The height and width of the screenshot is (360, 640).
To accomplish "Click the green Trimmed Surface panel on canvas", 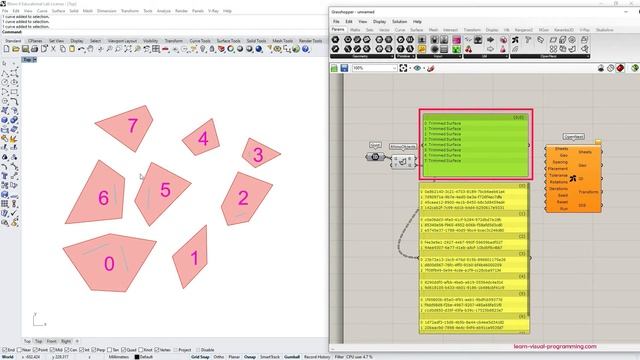I will (476, 145).
